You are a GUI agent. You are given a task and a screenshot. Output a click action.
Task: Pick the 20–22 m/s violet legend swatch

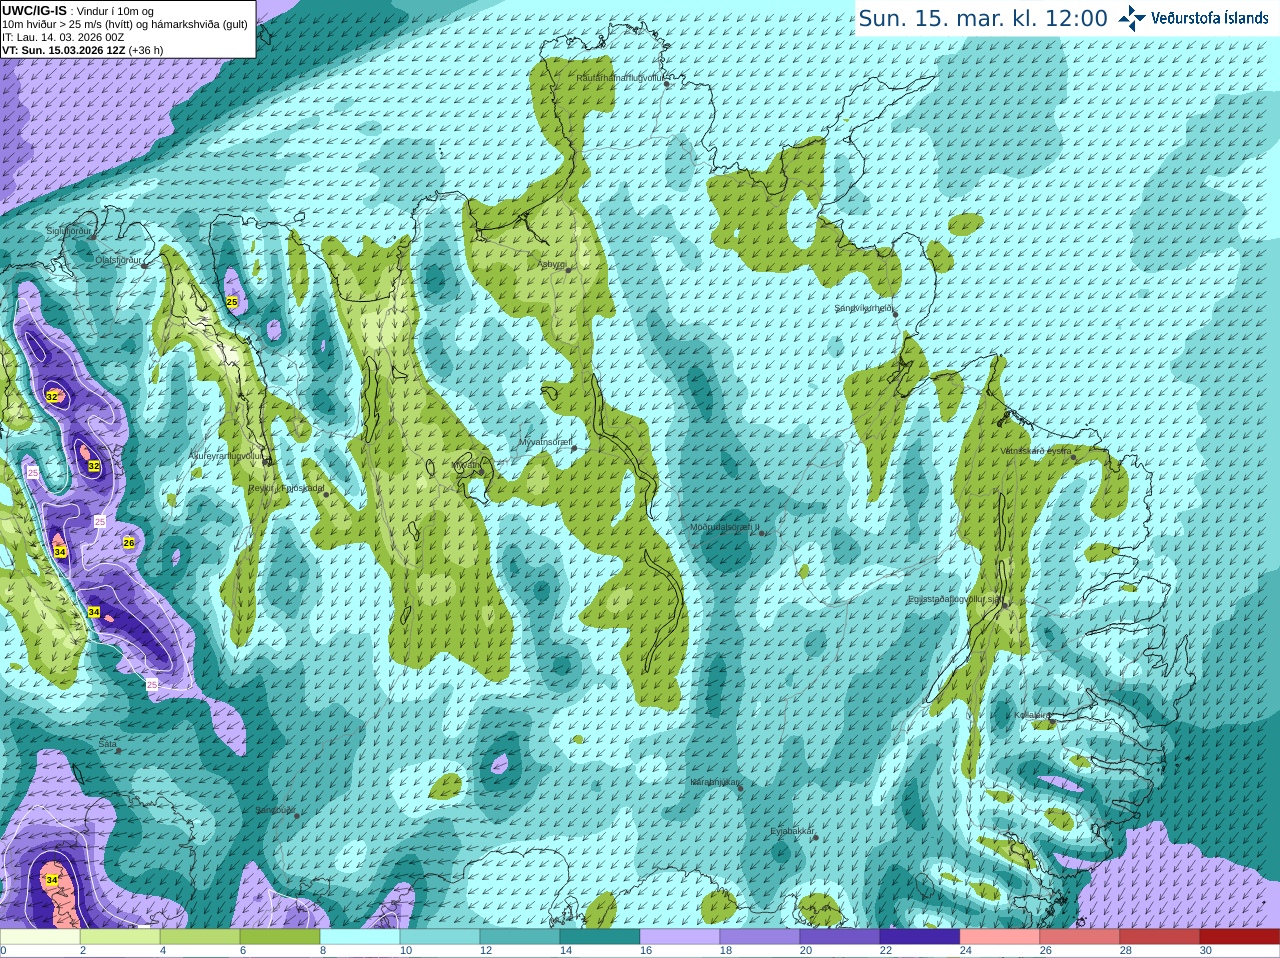click(x=840, y=937)
